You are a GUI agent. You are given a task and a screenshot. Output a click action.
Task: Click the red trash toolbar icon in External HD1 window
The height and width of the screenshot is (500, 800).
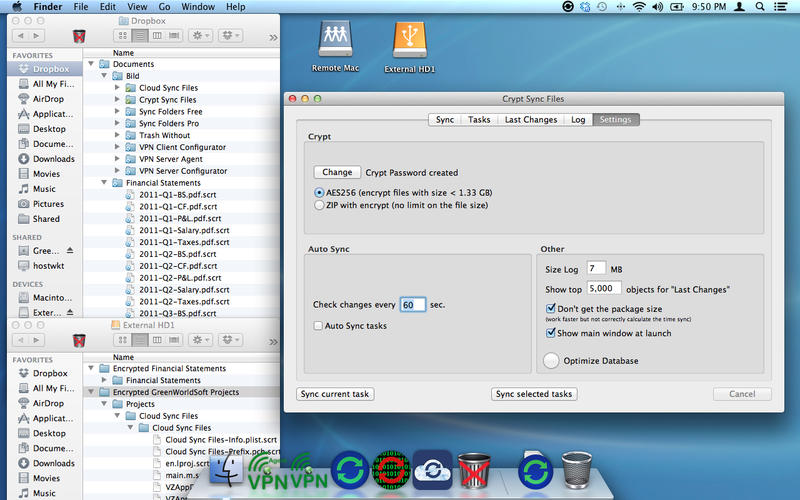click(x=79, y=340)
